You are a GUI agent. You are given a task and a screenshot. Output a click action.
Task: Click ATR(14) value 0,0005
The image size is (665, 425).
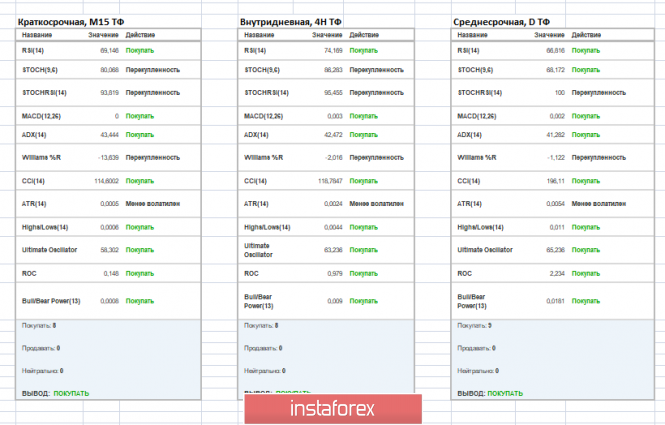coord(109,204)
